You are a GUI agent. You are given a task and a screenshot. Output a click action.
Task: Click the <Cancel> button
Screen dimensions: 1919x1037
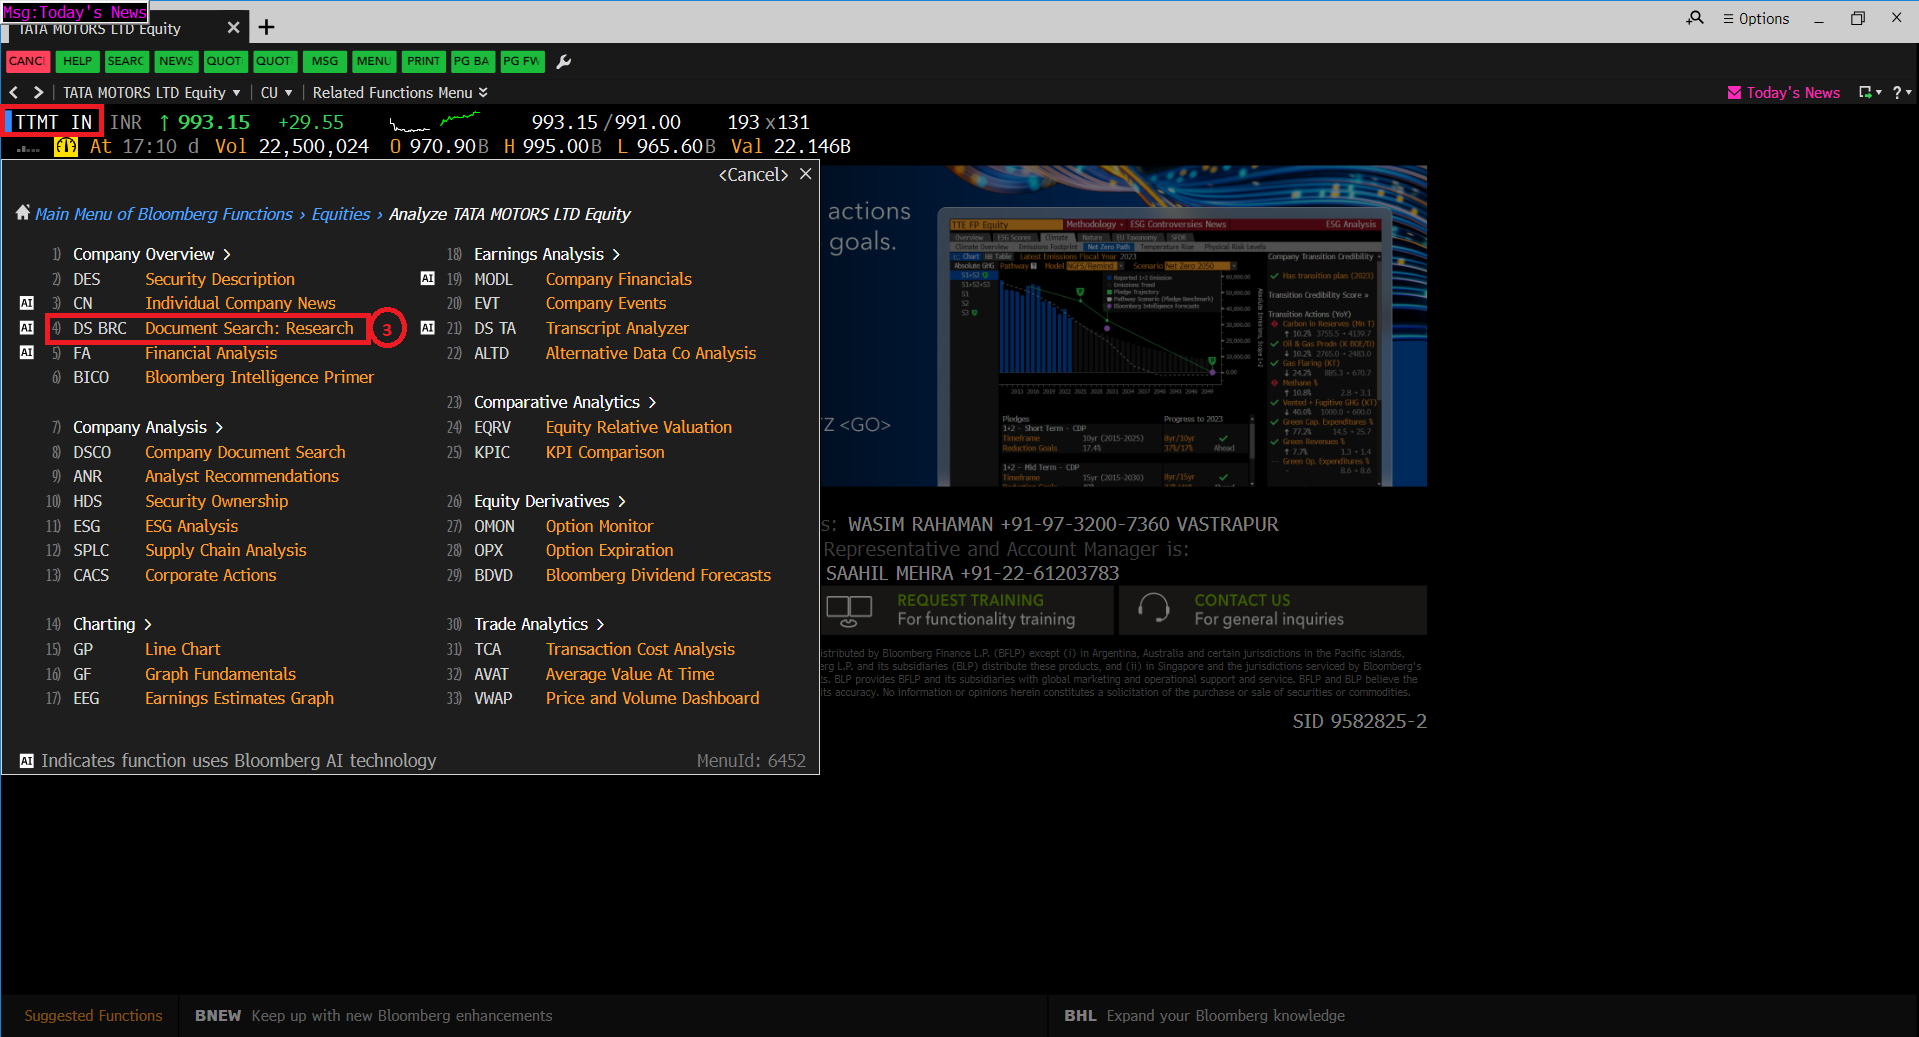tap(754, 174)
